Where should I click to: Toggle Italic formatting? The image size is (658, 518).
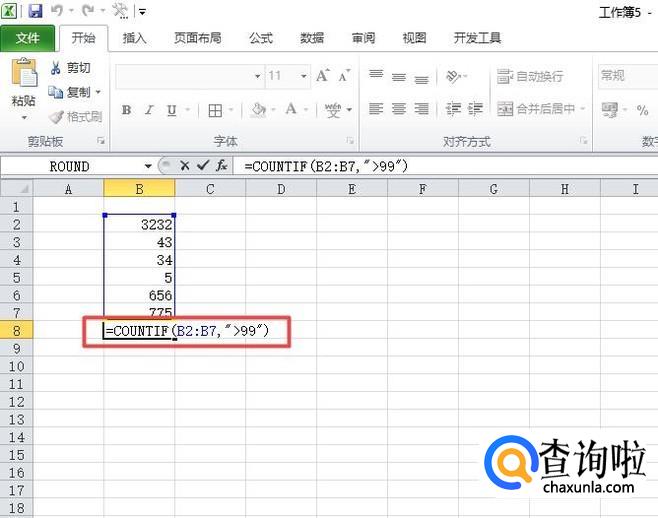pyautogui.click(x=149, y=110)
